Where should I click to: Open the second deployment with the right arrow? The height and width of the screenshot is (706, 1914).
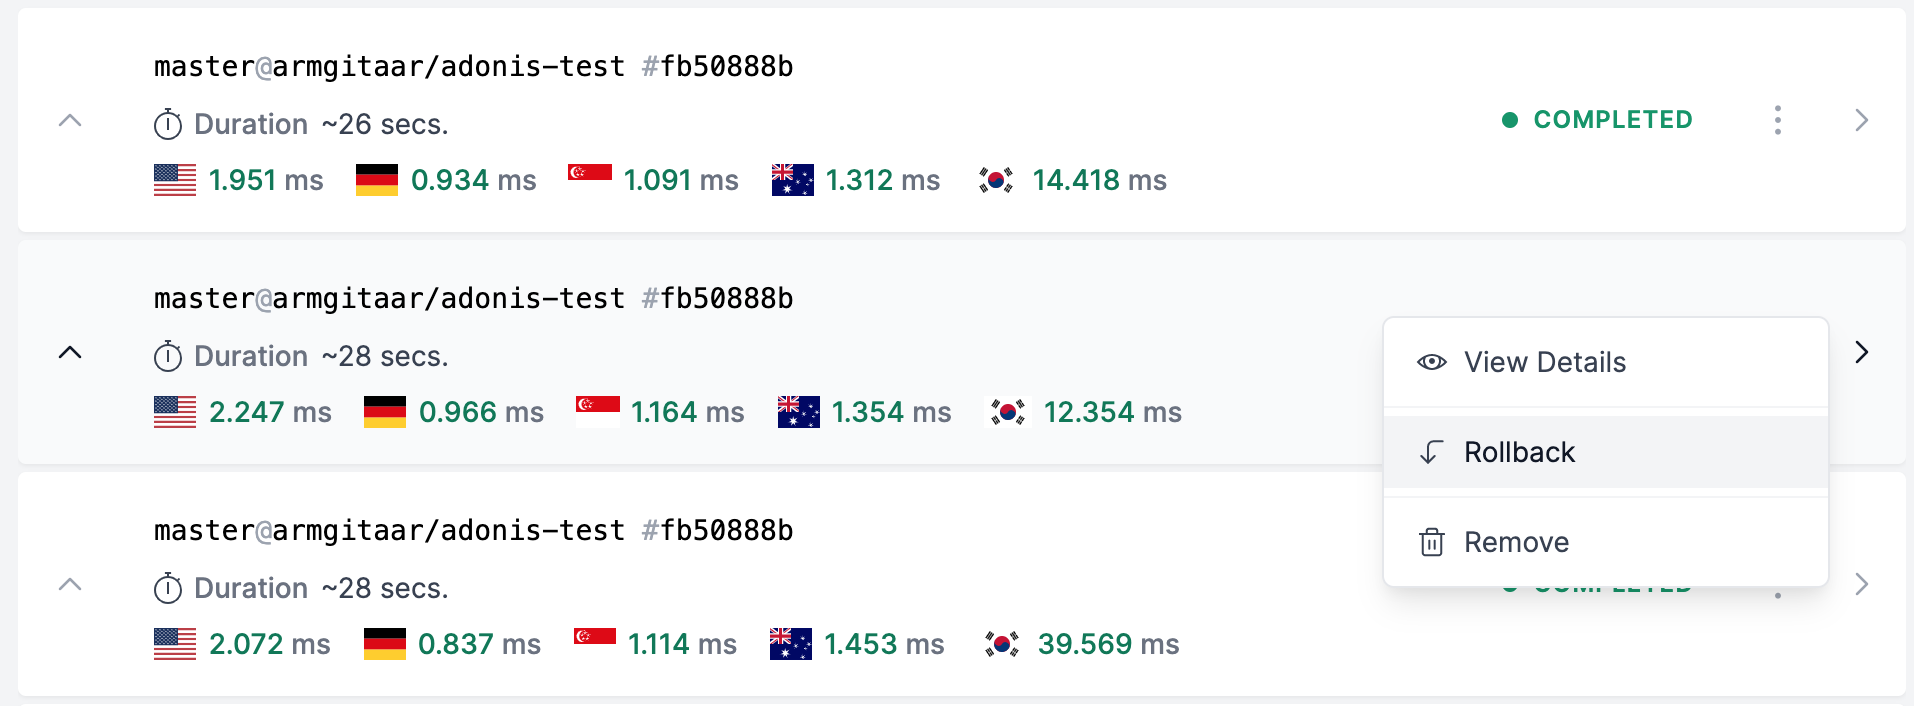1861,352
